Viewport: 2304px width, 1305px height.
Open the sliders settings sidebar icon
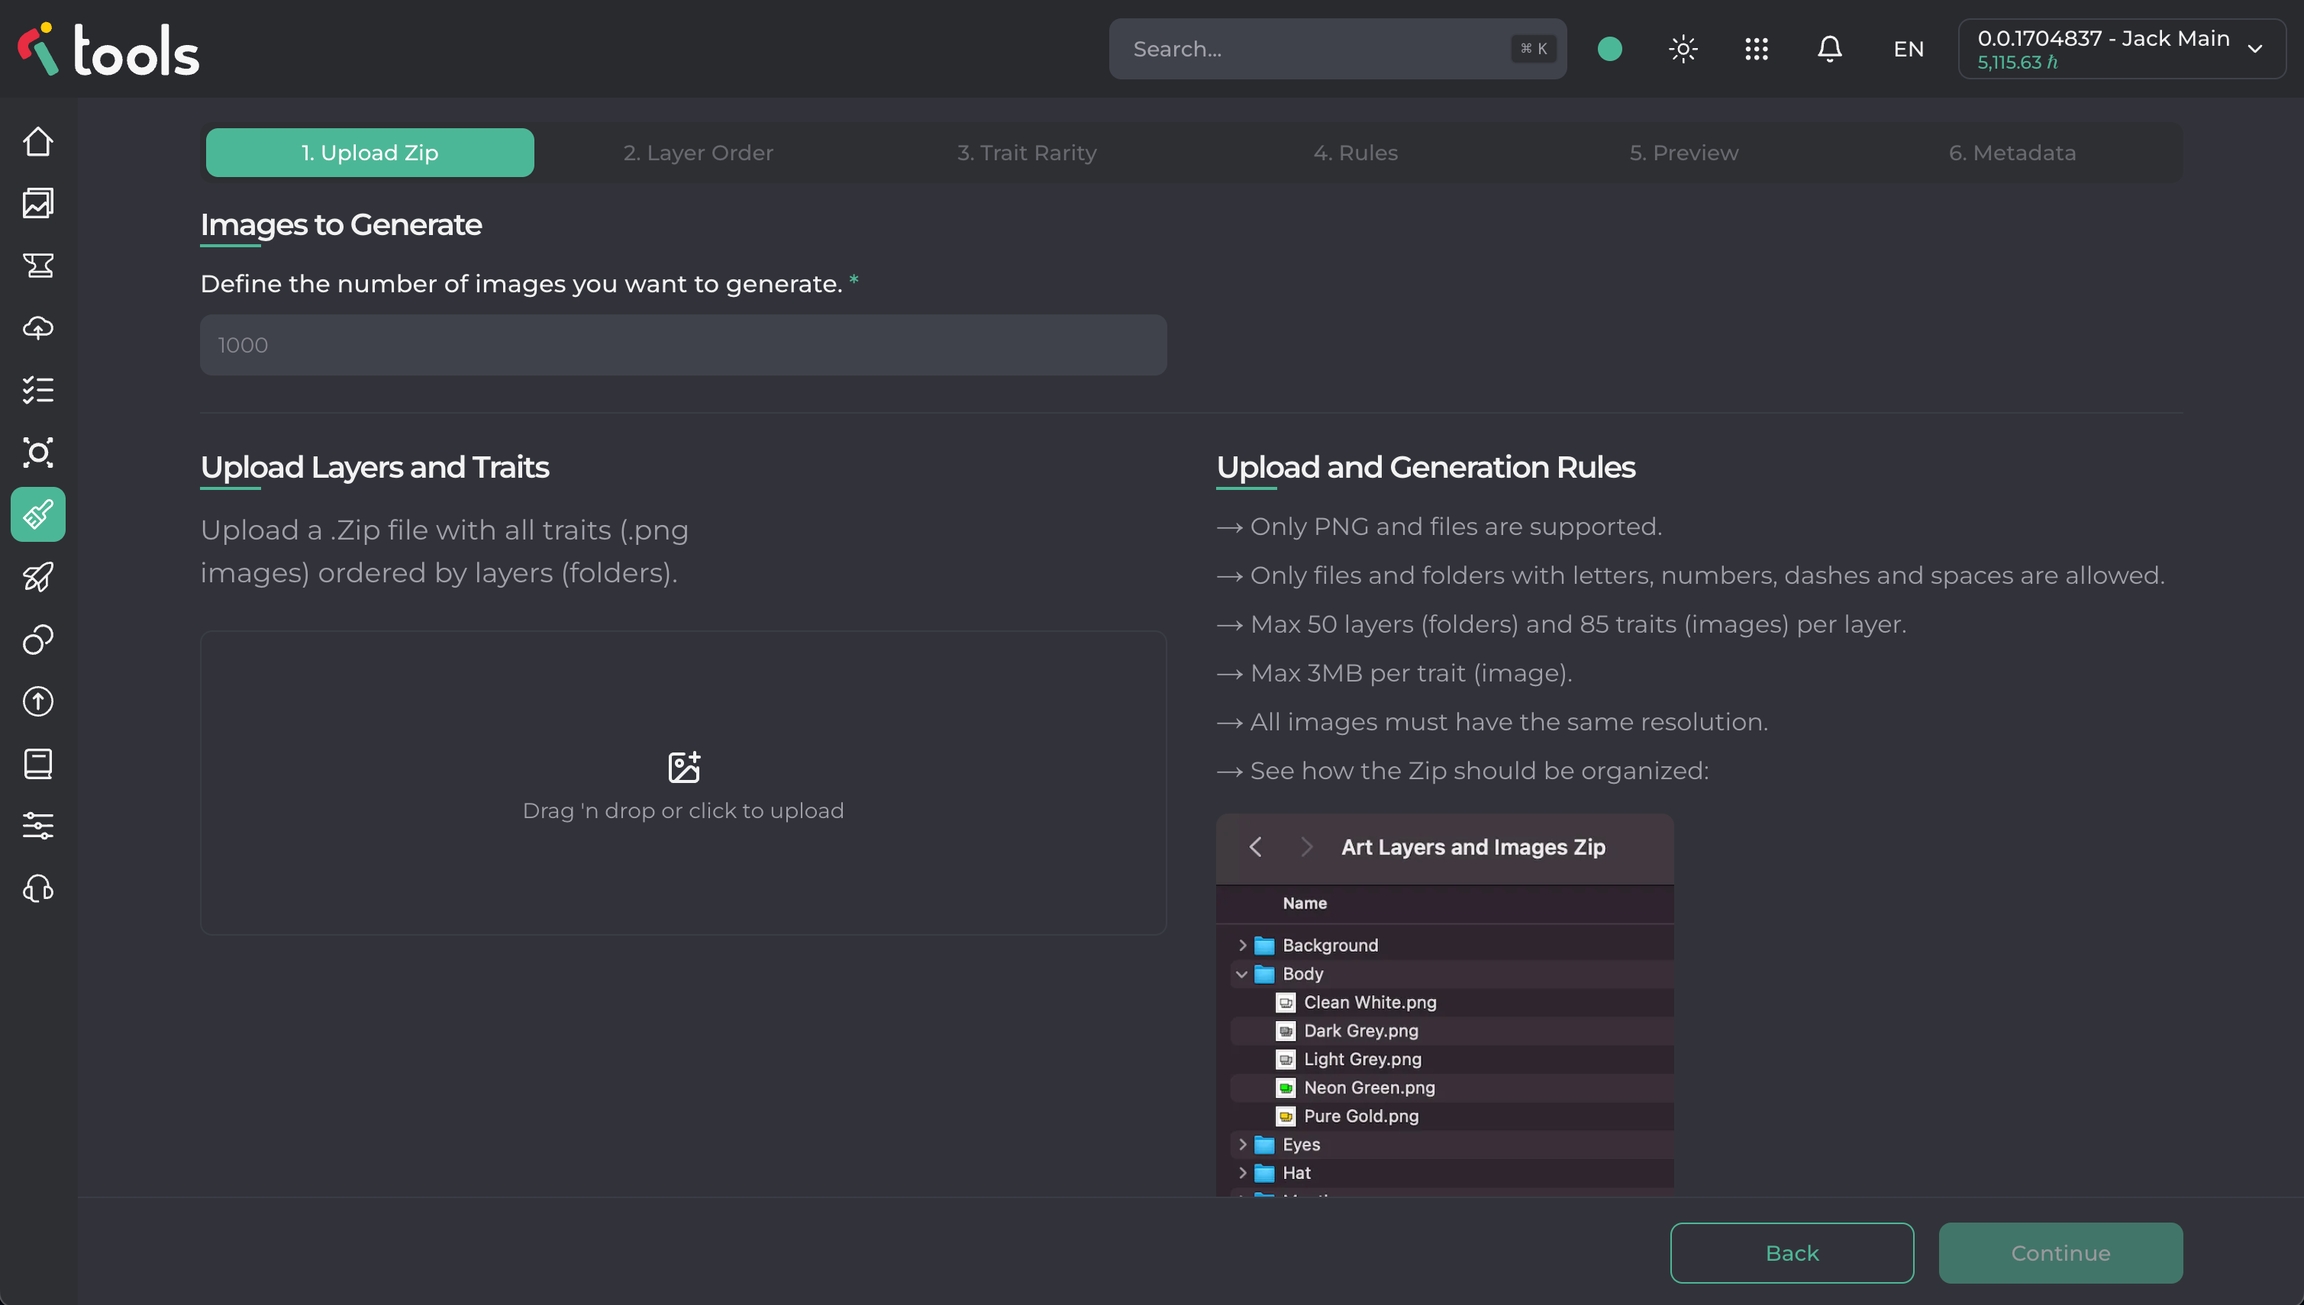38,826
